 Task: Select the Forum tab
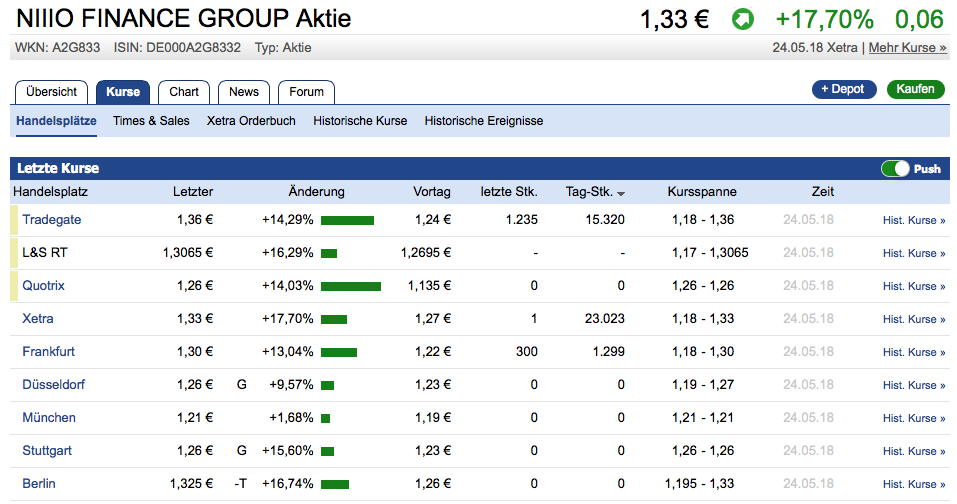pyautogui.click(x=307, y=92)
